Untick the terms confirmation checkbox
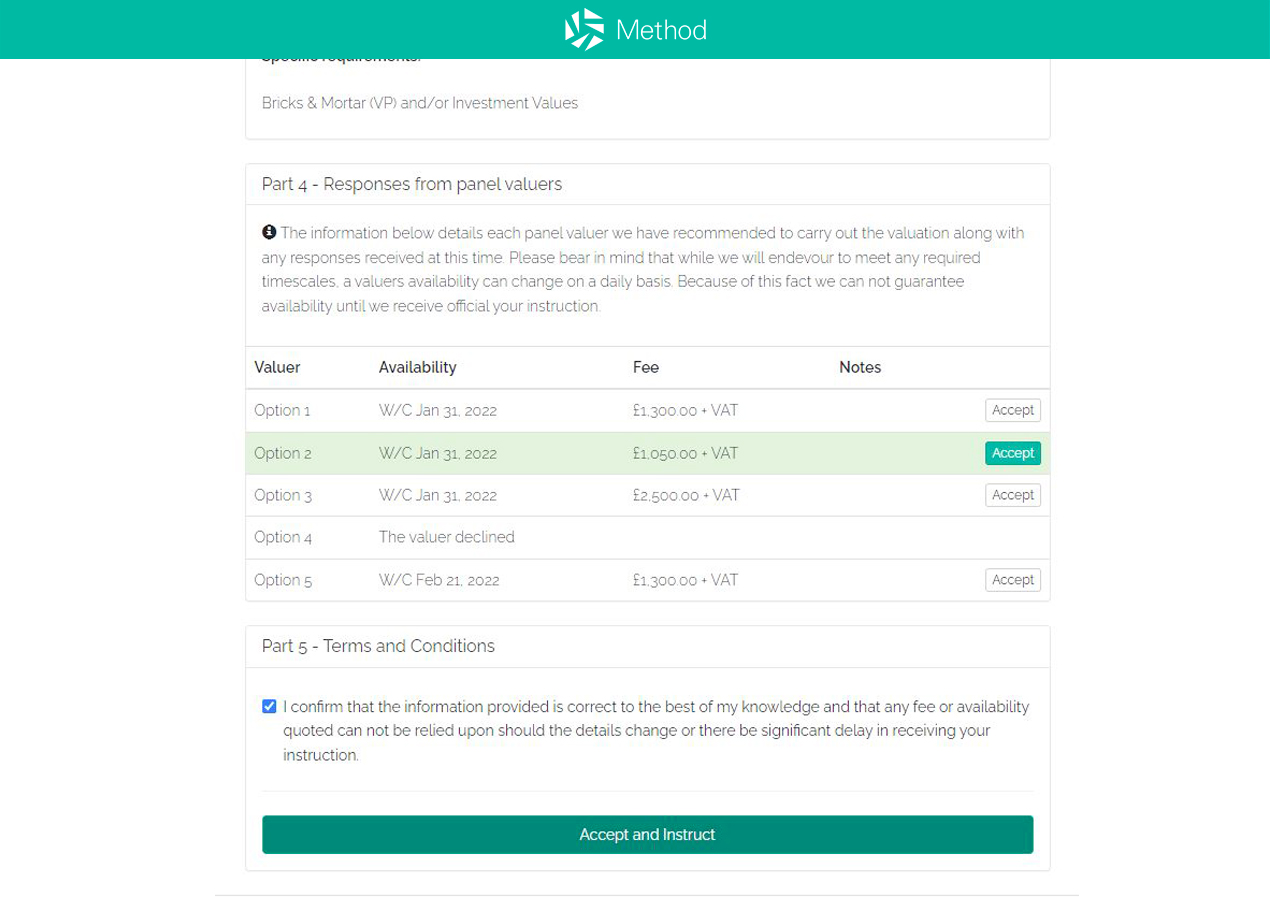The height and width of the screenshot is (900, 1270). (269, 706)
